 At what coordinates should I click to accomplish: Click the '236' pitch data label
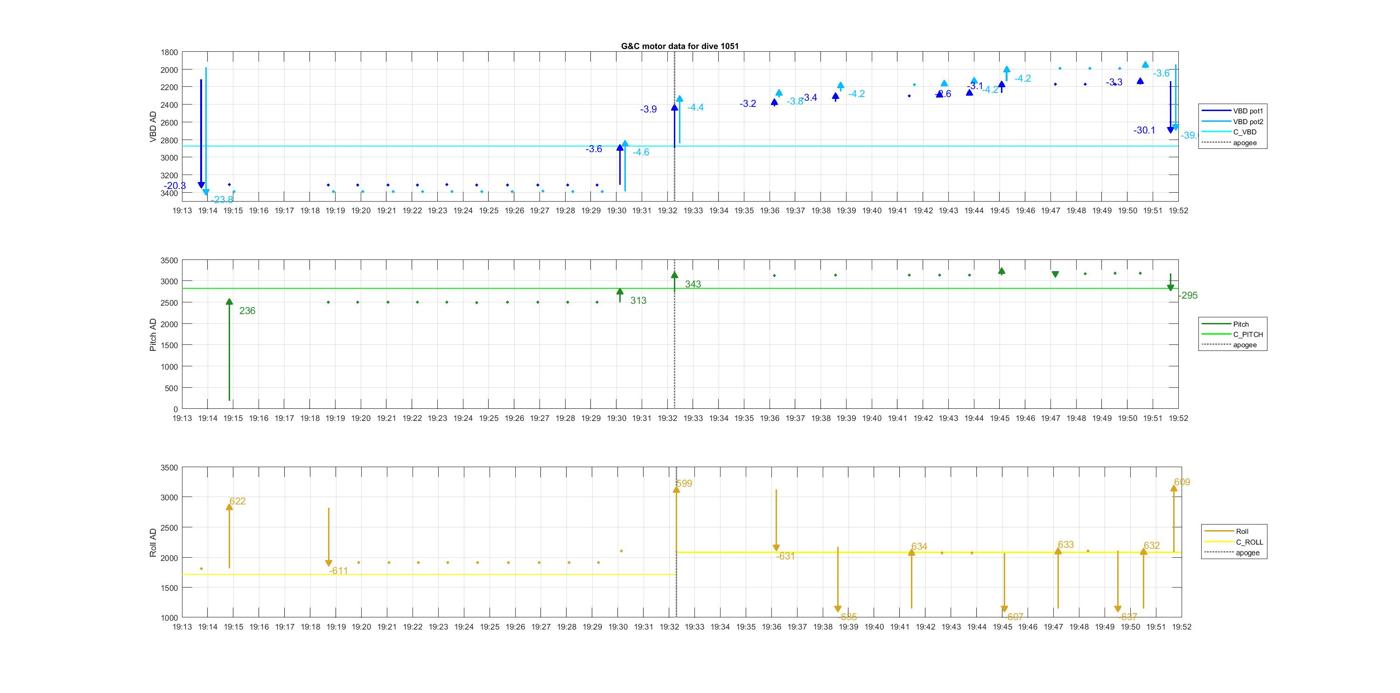click(x=247, y=311)
